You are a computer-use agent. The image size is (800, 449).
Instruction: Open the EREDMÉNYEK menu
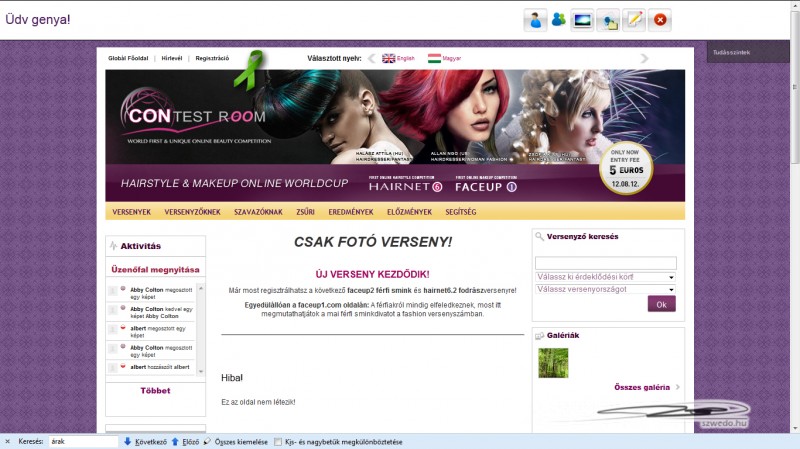(x=351, y=212)
